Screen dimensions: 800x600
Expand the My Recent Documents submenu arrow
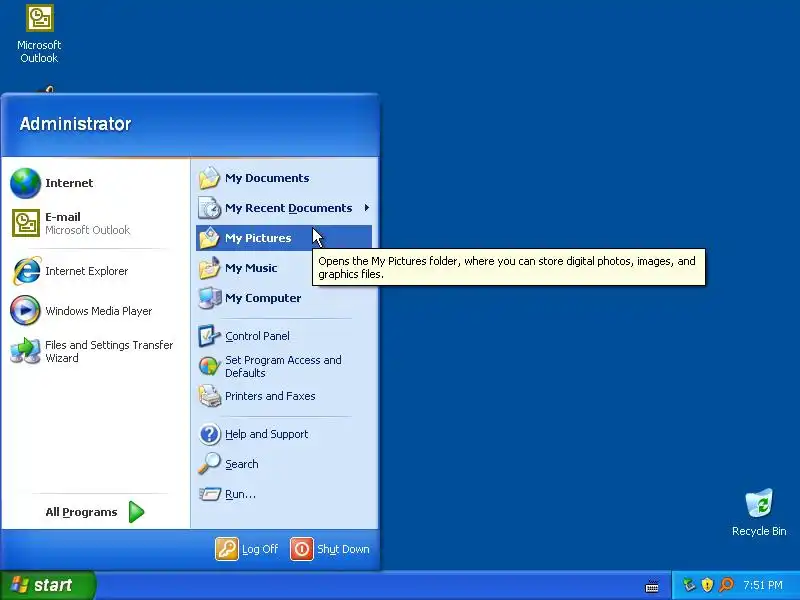[366, 208]
